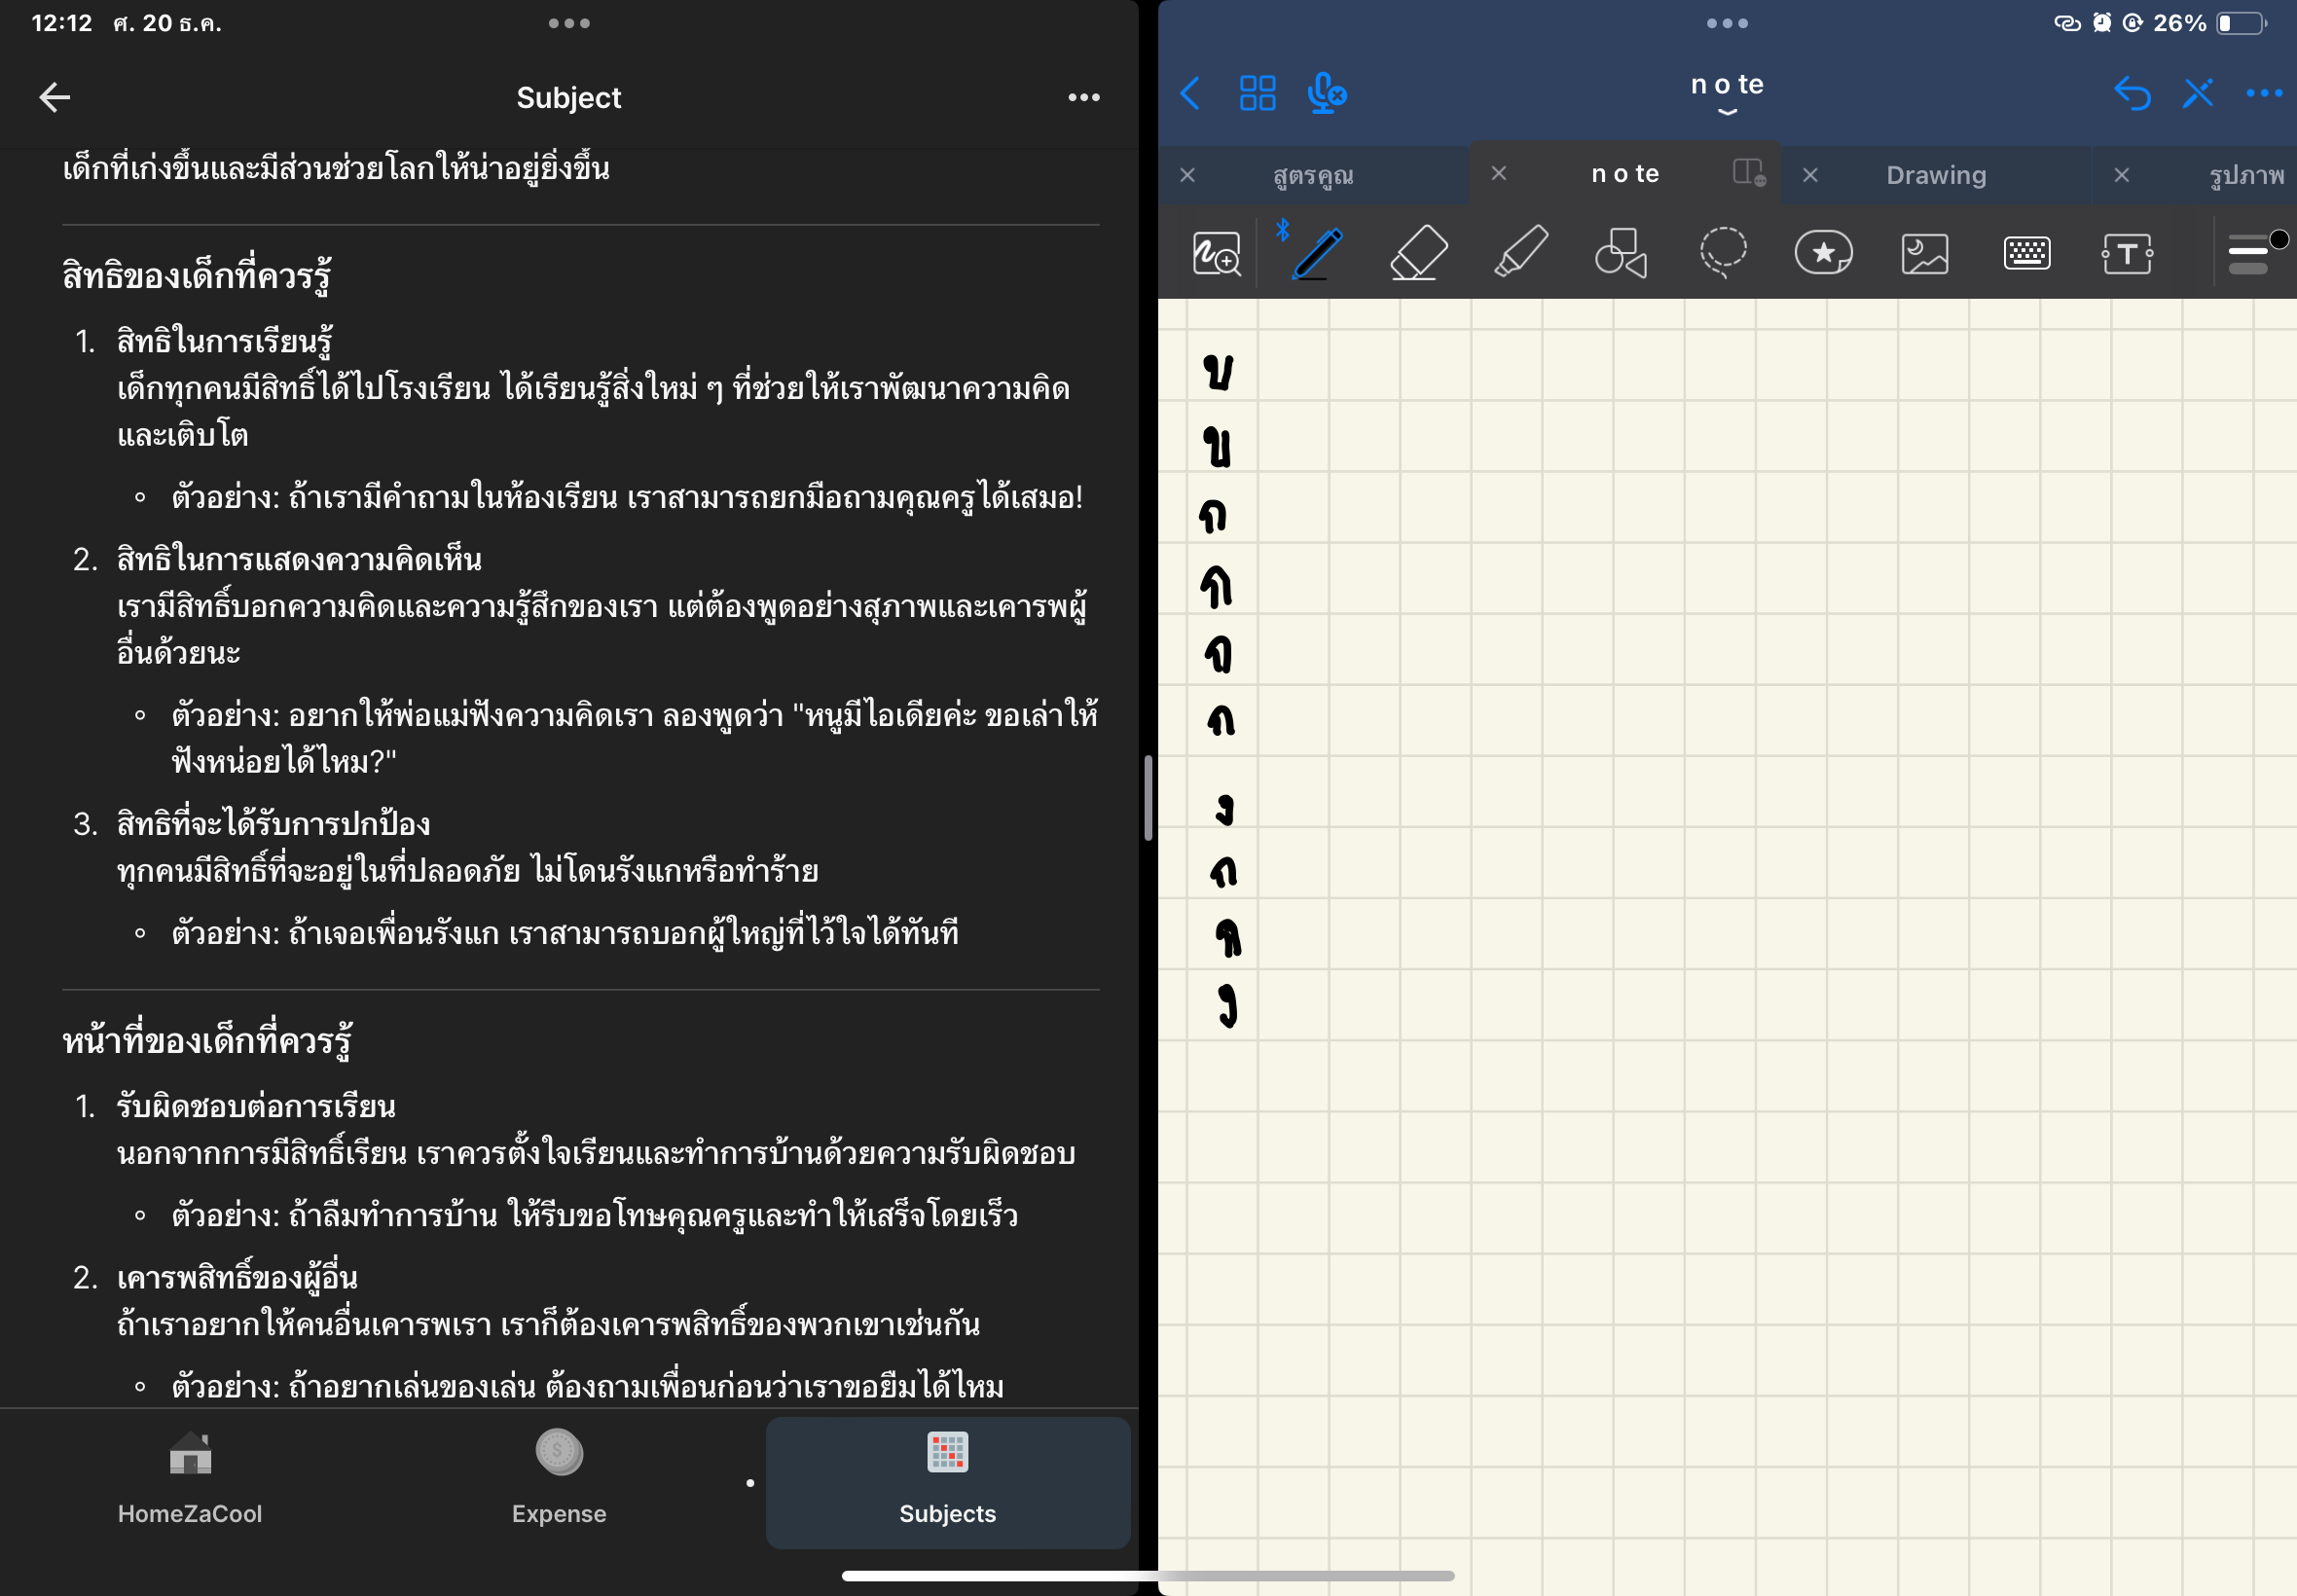2297x1596 pixels.
Task: Select the Text box tool
Action: click(x=2126, y=253)
